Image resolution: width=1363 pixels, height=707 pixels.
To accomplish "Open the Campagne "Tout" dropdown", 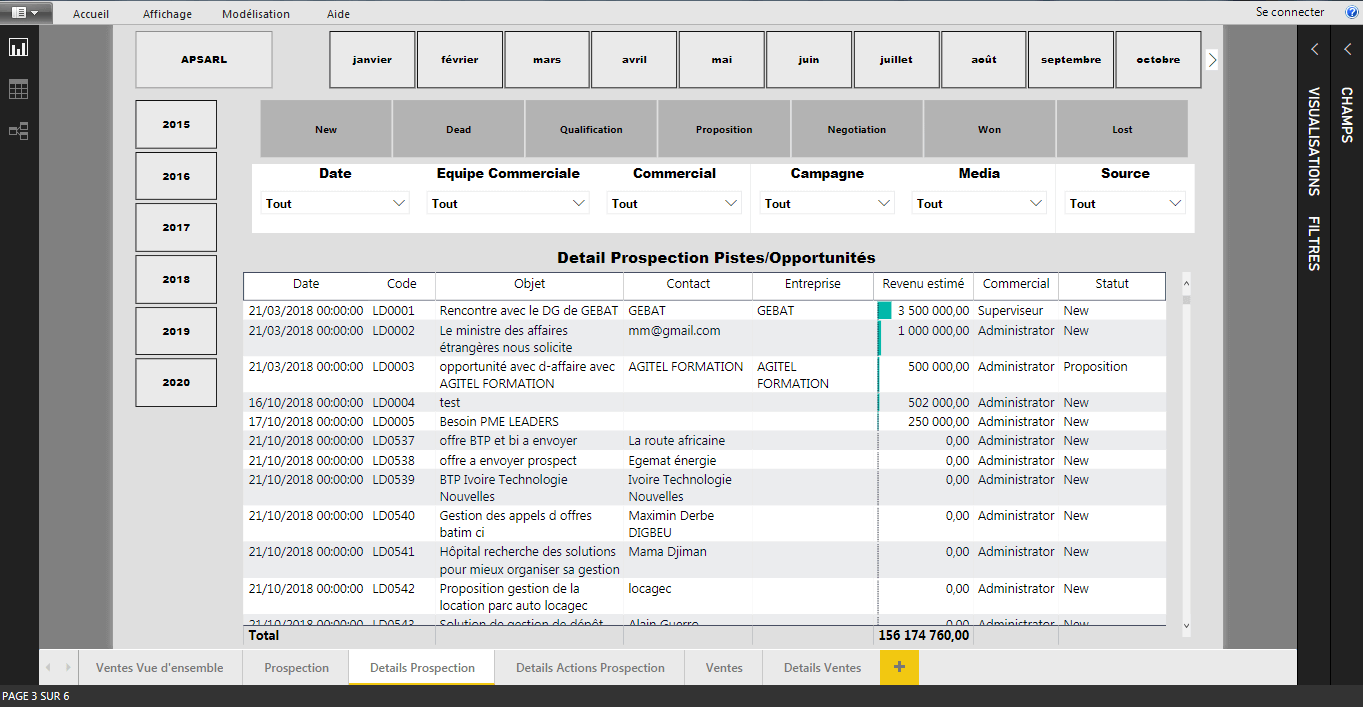I will tap(827, 202).
